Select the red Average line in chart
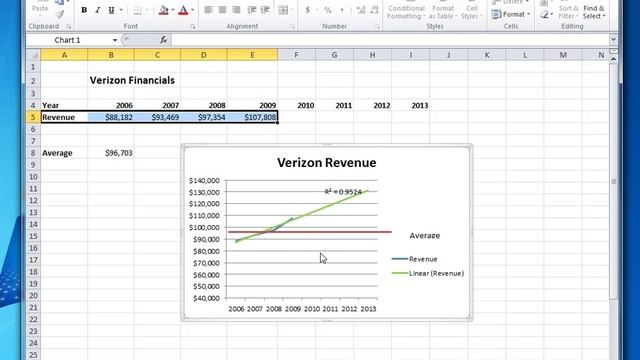Image resolution: width=640 pixels, height=360 pixels. (x=310, y=232)
